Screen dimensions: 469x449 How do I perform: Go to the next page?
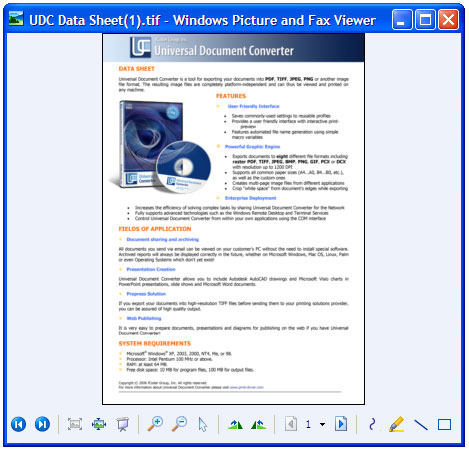click(x=341, y=424)
